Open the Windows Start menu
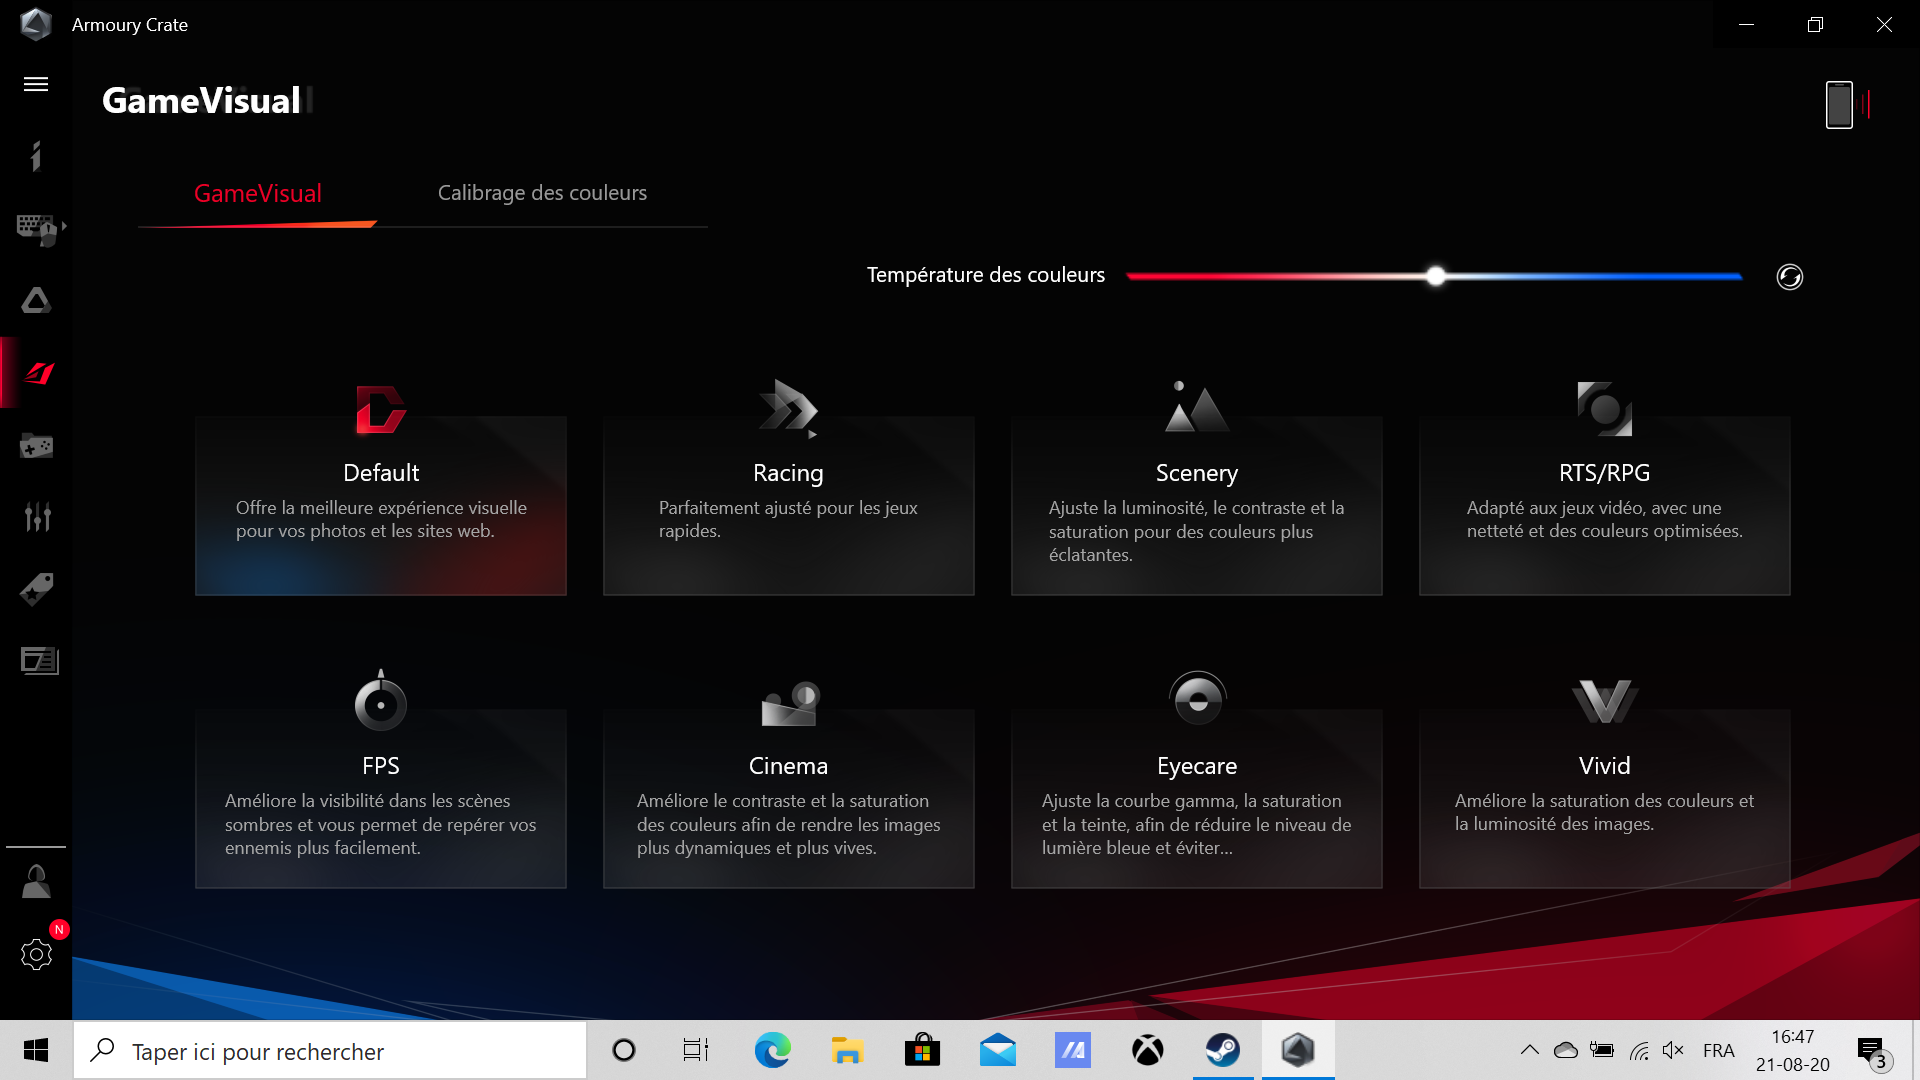Image resolution: width=1920 pixels, height=1080 pixels. [x=36, y=1050]
